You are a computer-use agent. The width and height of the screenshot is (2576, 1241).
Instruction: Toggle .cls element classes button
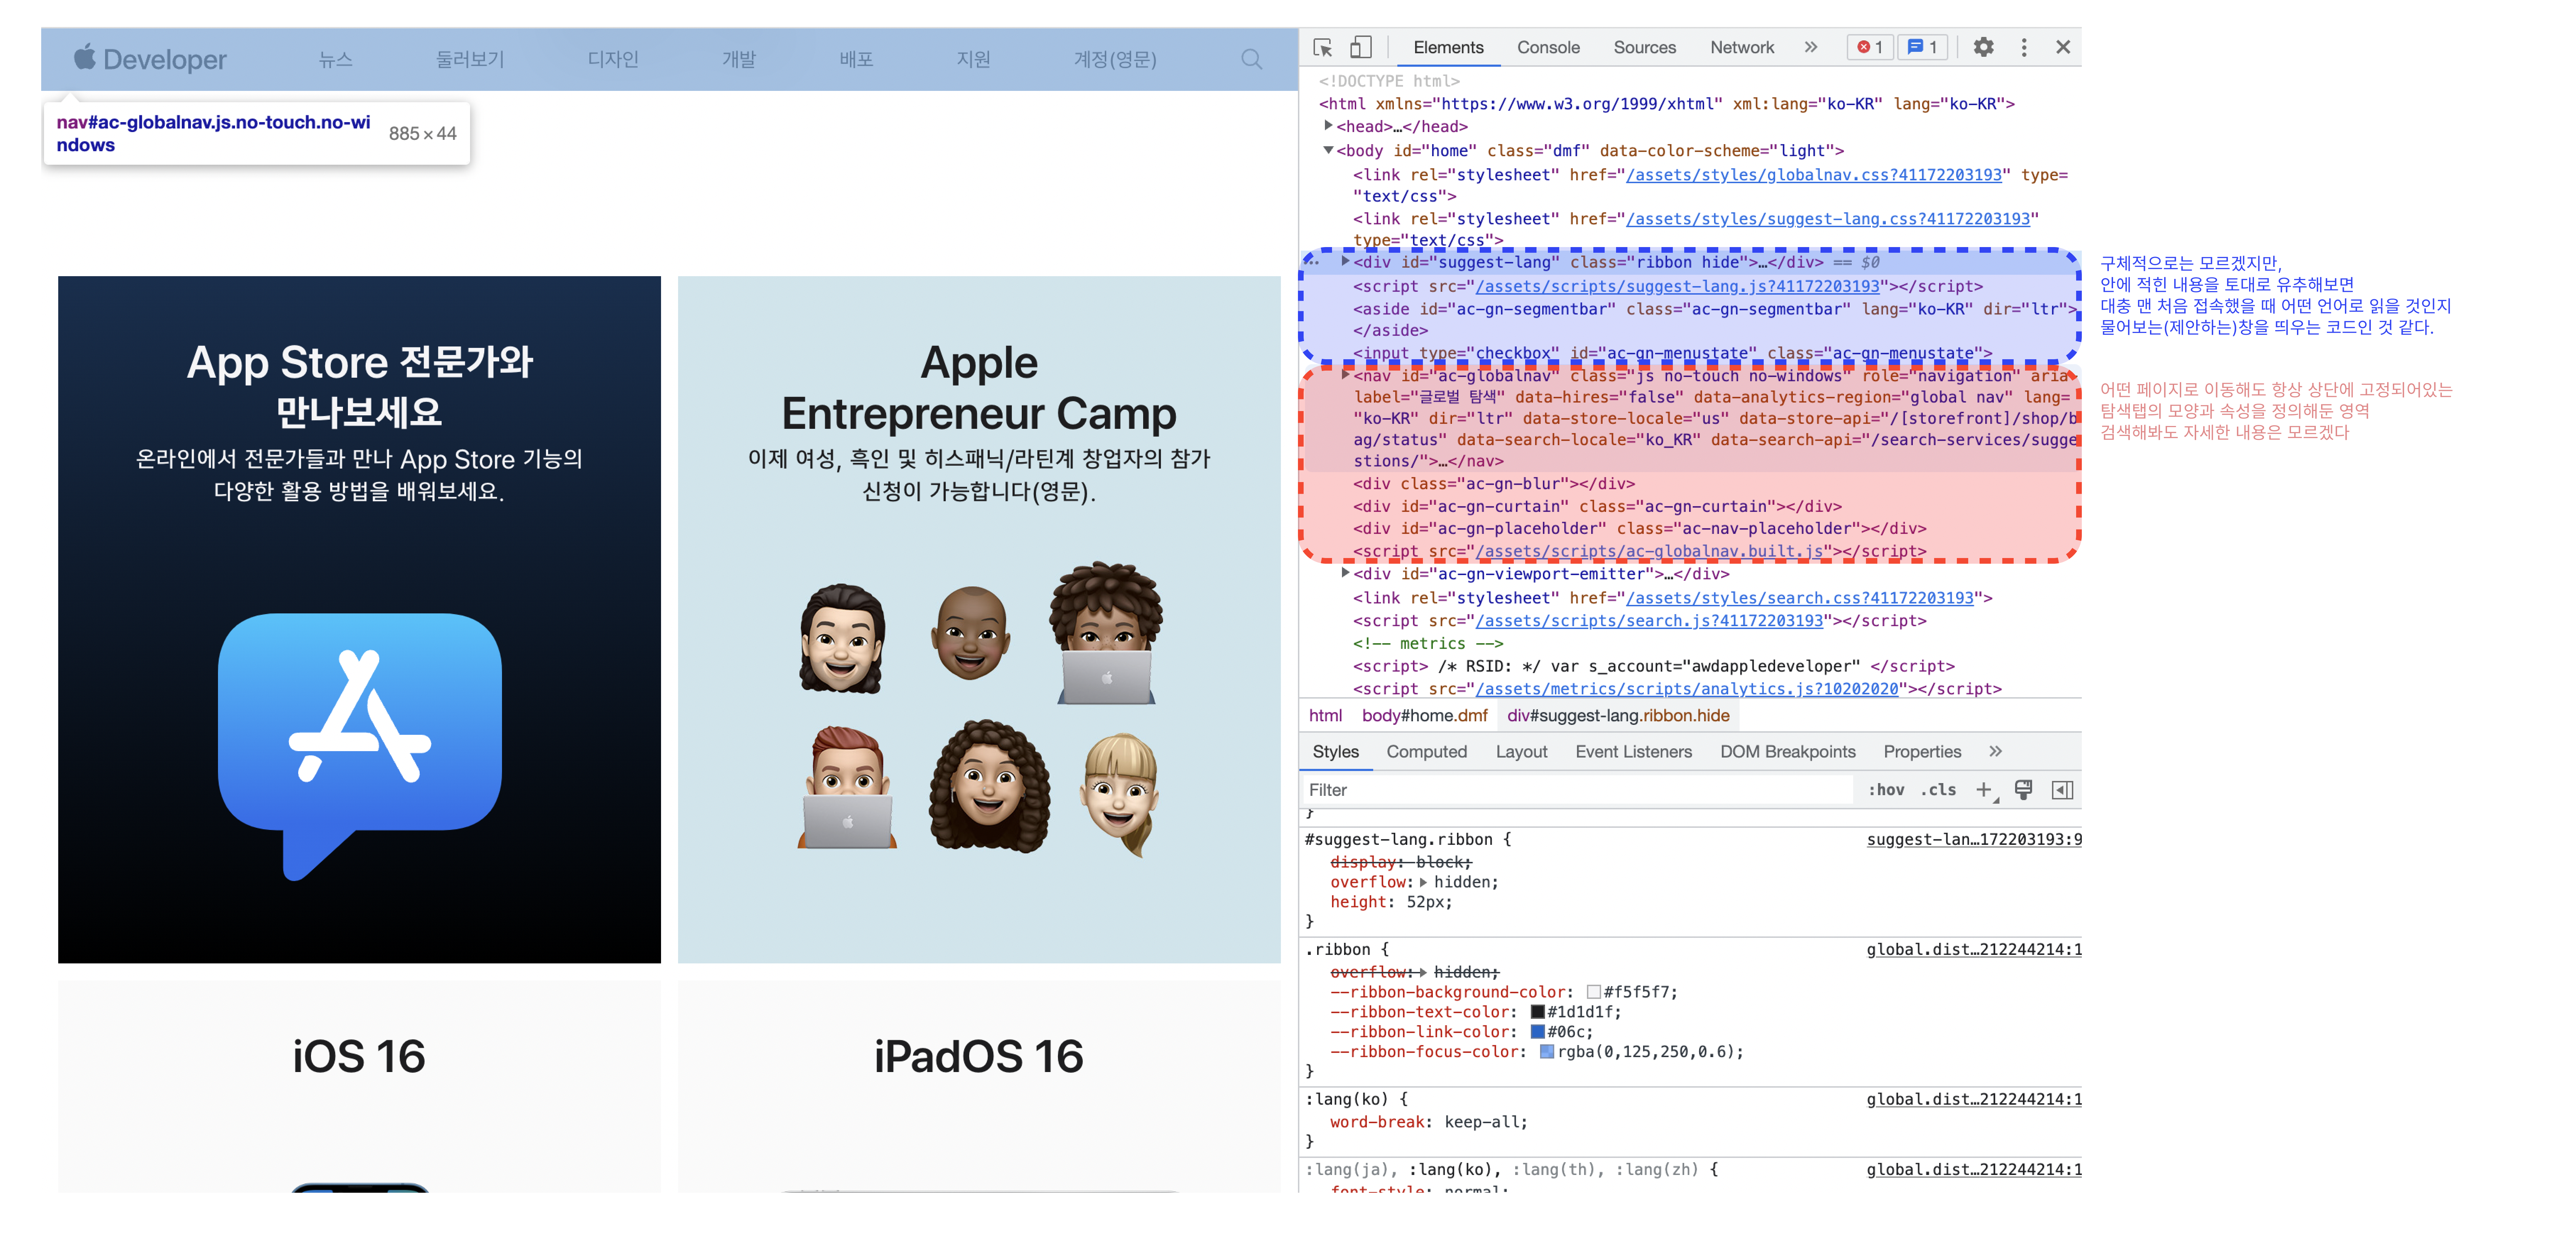[1938, 789]
